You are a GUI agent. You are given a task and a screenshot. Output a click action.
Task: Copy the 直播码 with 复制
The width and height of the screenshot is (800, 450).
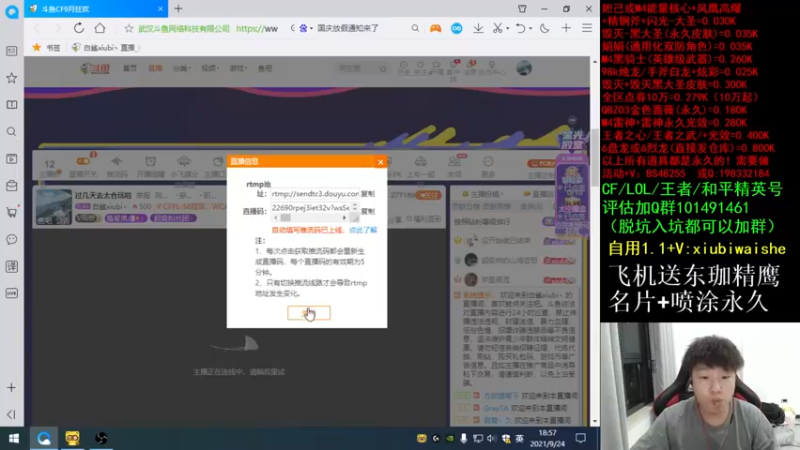367,211
